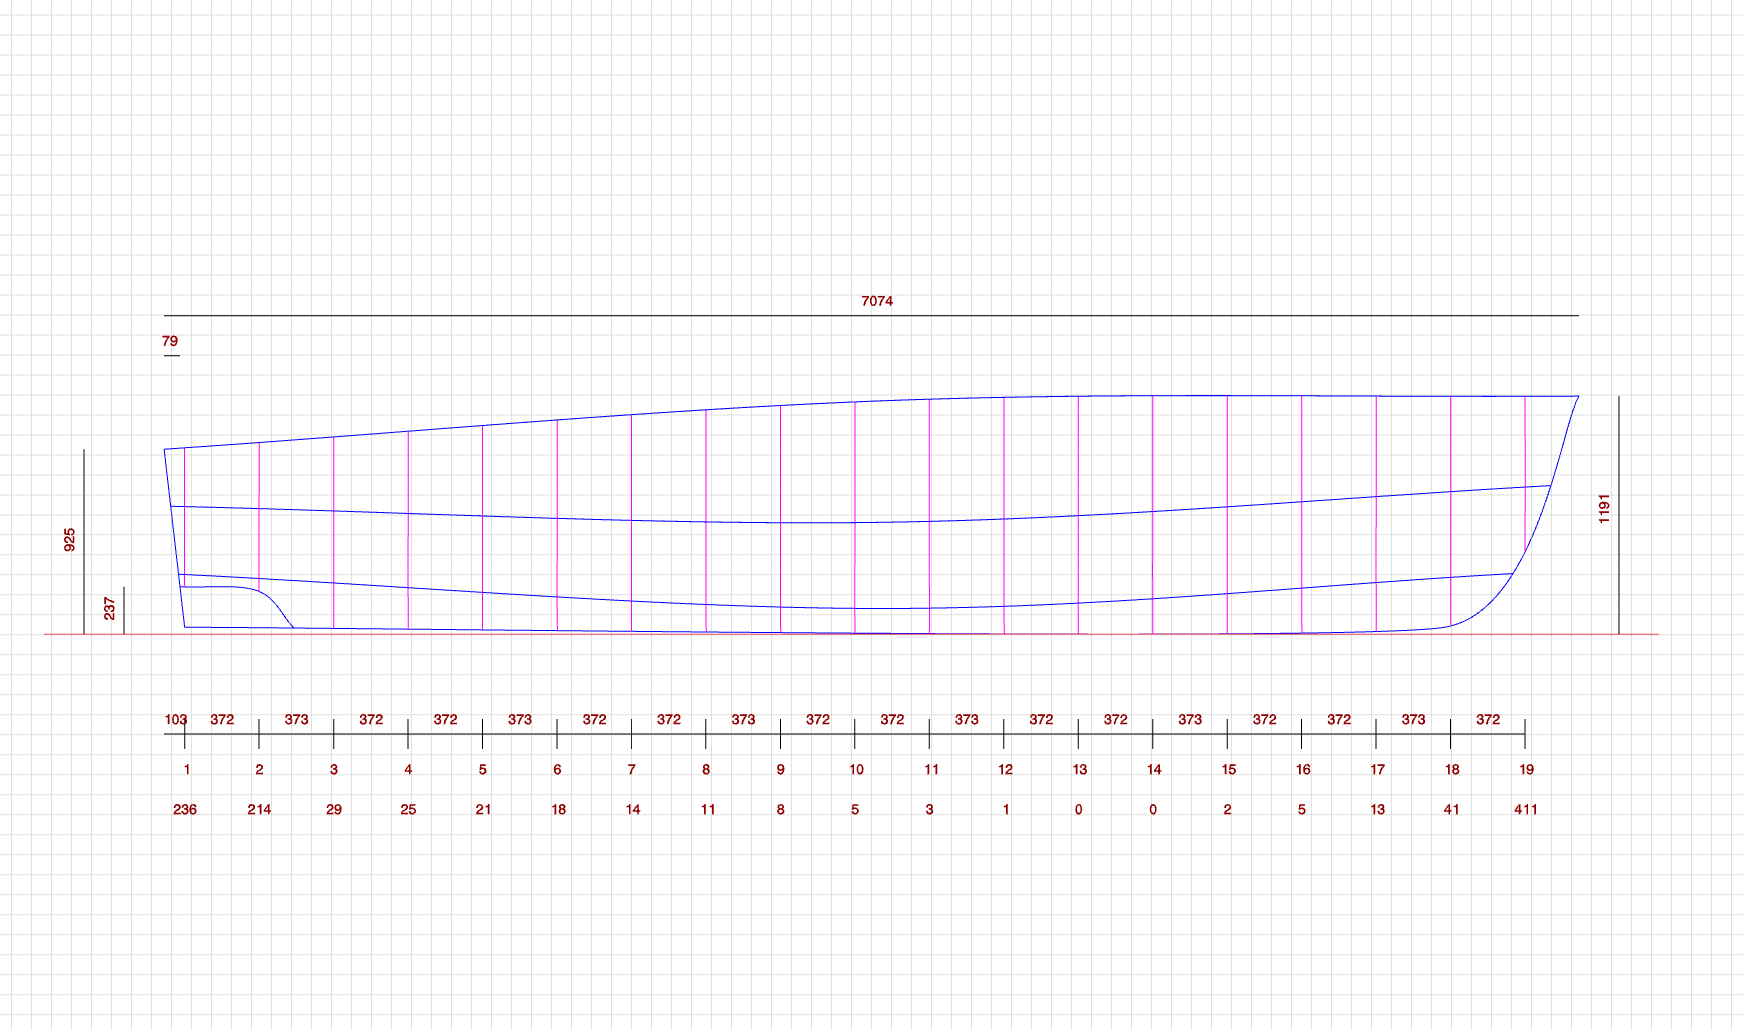Click the 103 spacing label

pyautogui.click(x=176, y=719)
